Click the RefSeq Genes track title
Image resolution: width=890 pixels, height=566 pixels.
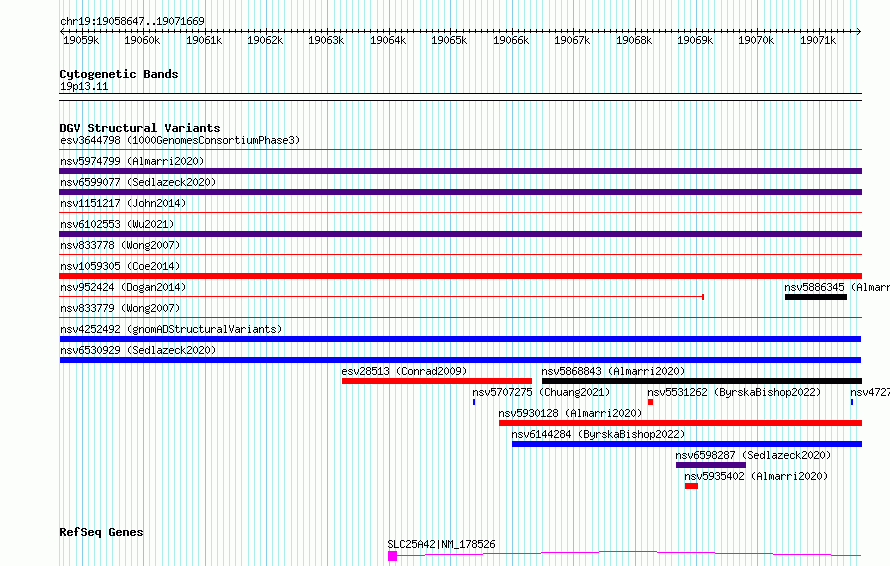[101, 532]
